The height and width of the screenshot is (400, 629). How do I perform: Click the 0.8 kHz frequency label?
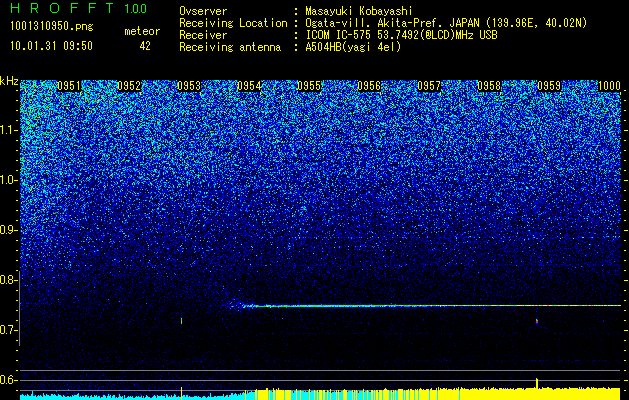click(x=9, y=280)
